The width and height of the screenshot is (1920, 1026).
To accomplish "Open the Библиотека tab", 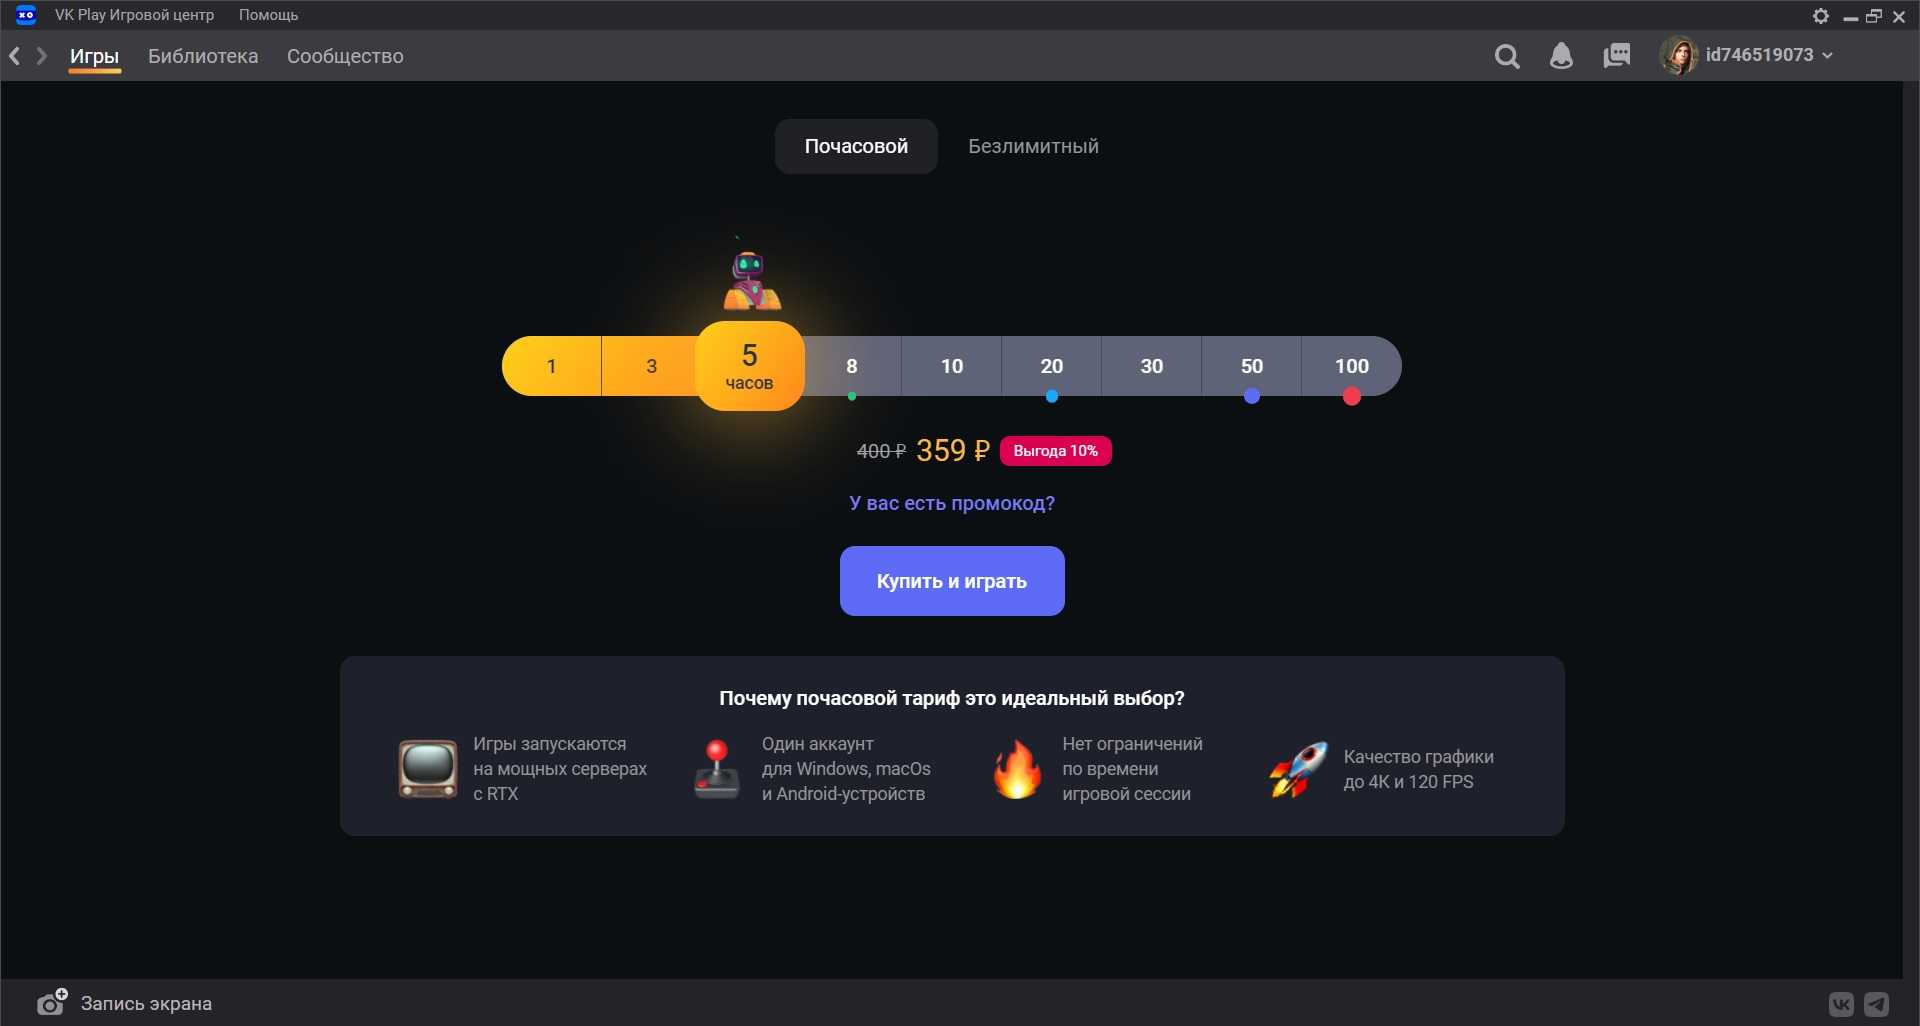I will click(203, 56).
